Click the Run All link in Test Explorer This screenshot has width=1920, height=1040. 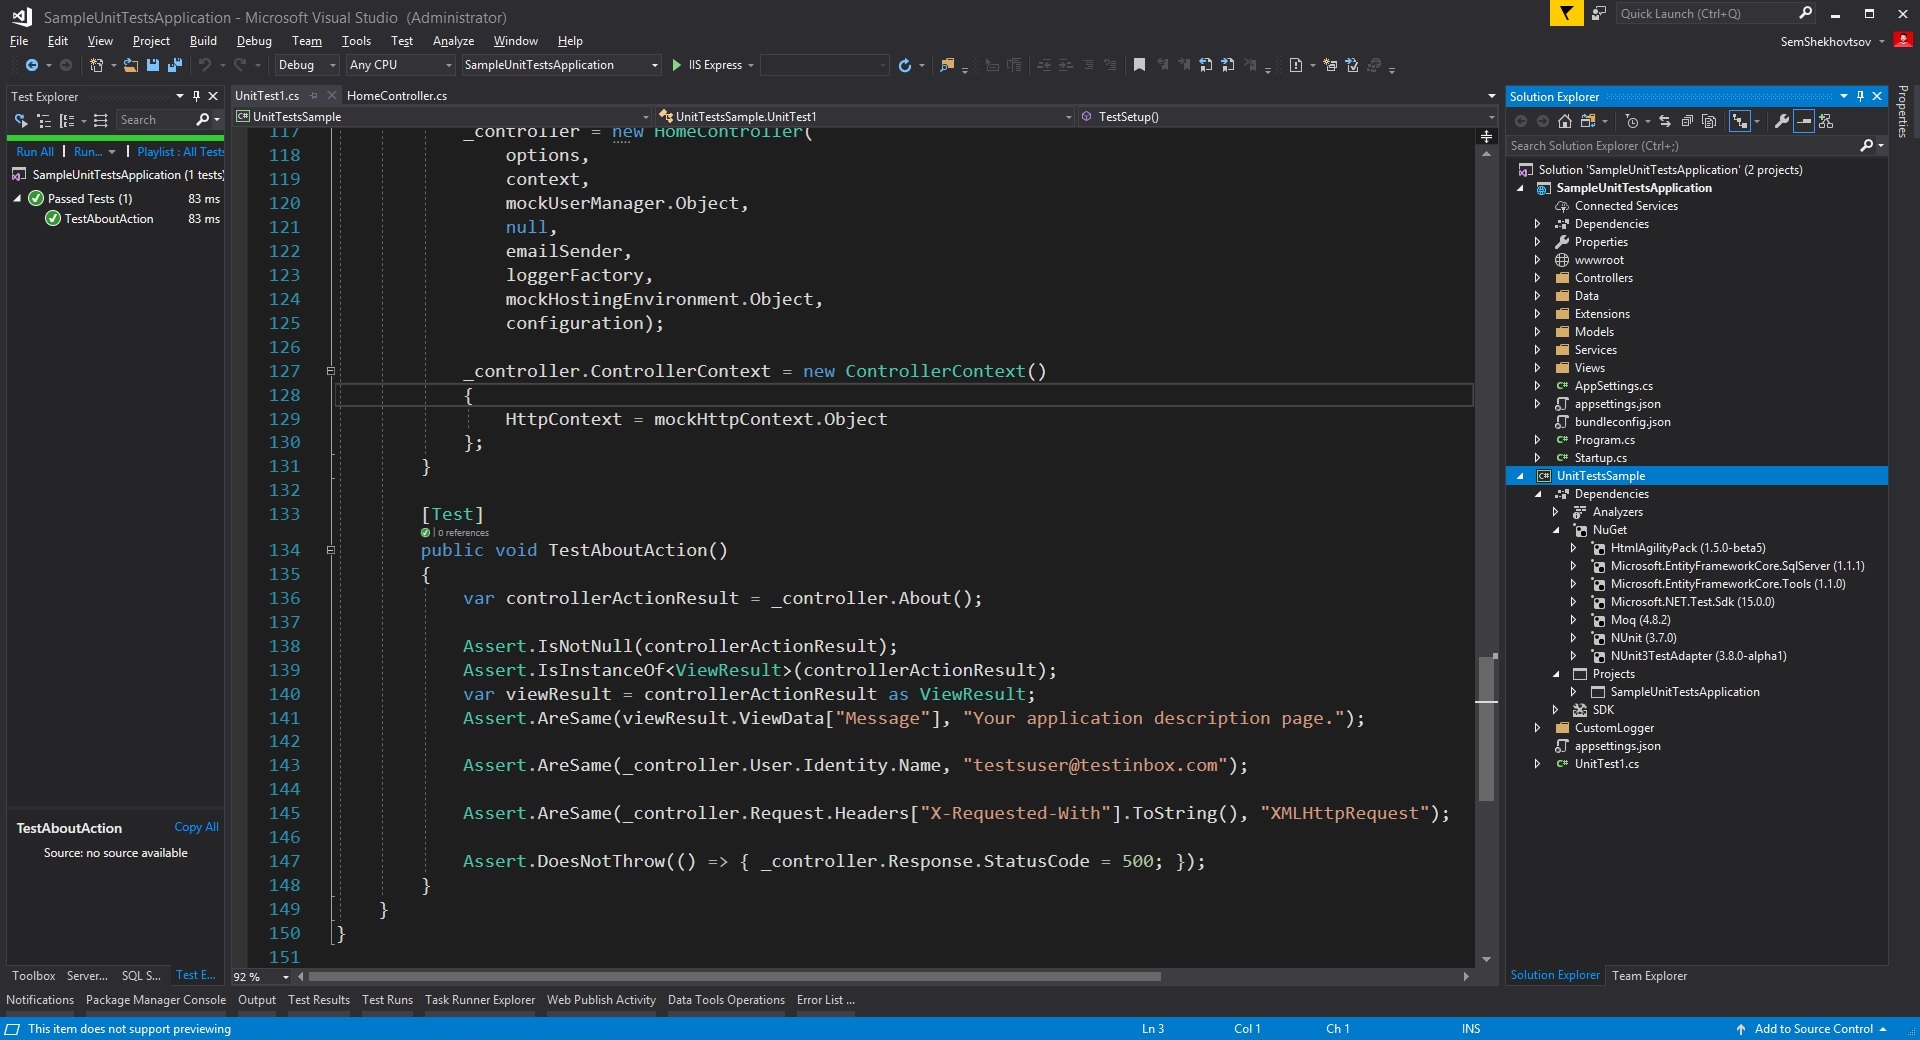35,152
